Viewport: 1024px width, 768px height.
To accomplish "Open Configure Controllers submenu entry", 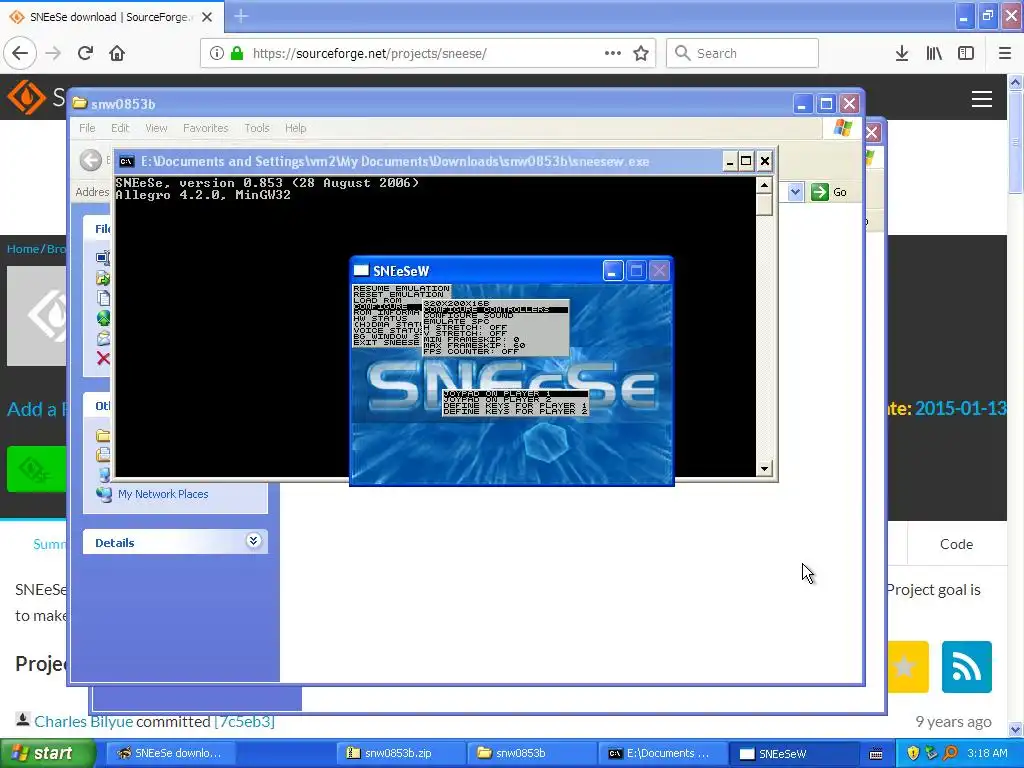I will (x=495, y=310).
